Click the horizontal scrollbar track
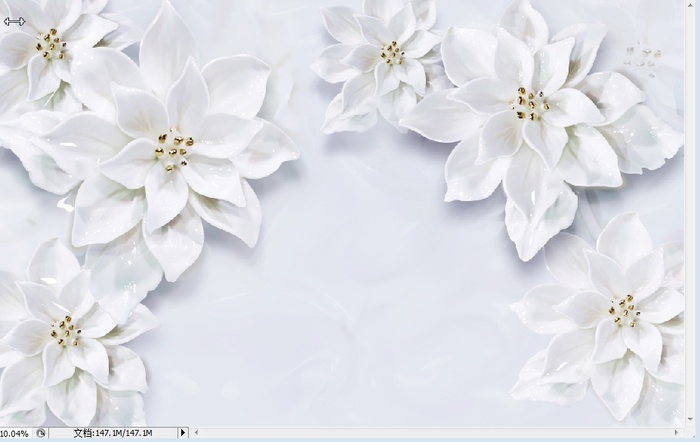The width and height of the screenshot is (700, 442). click(436, 433)
